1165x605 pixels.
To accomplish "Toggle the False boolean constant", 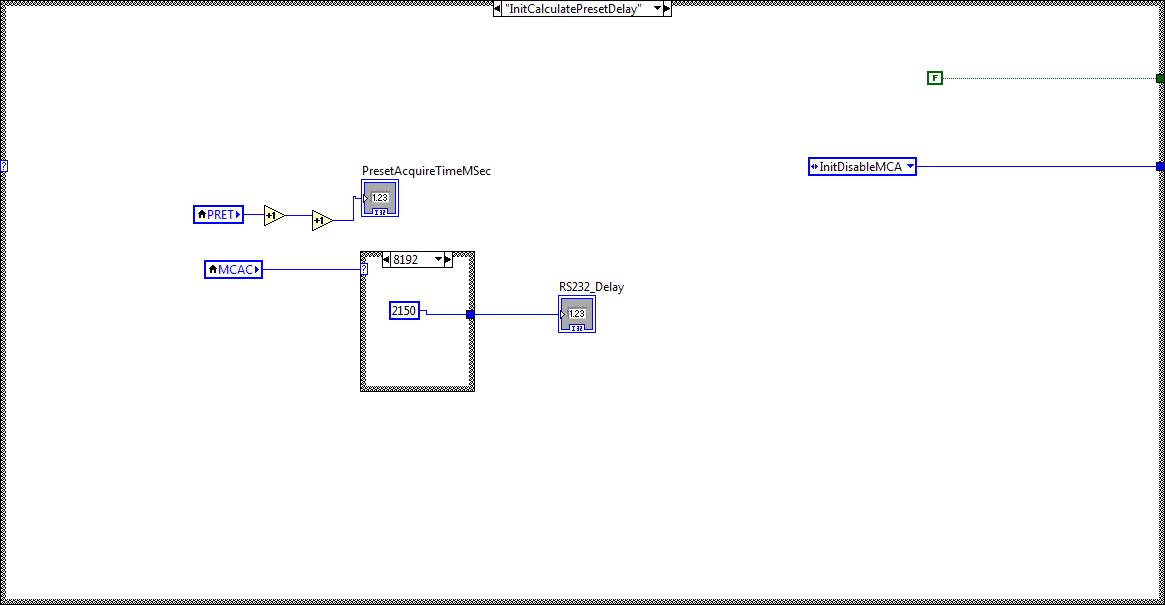I will 934,77.
